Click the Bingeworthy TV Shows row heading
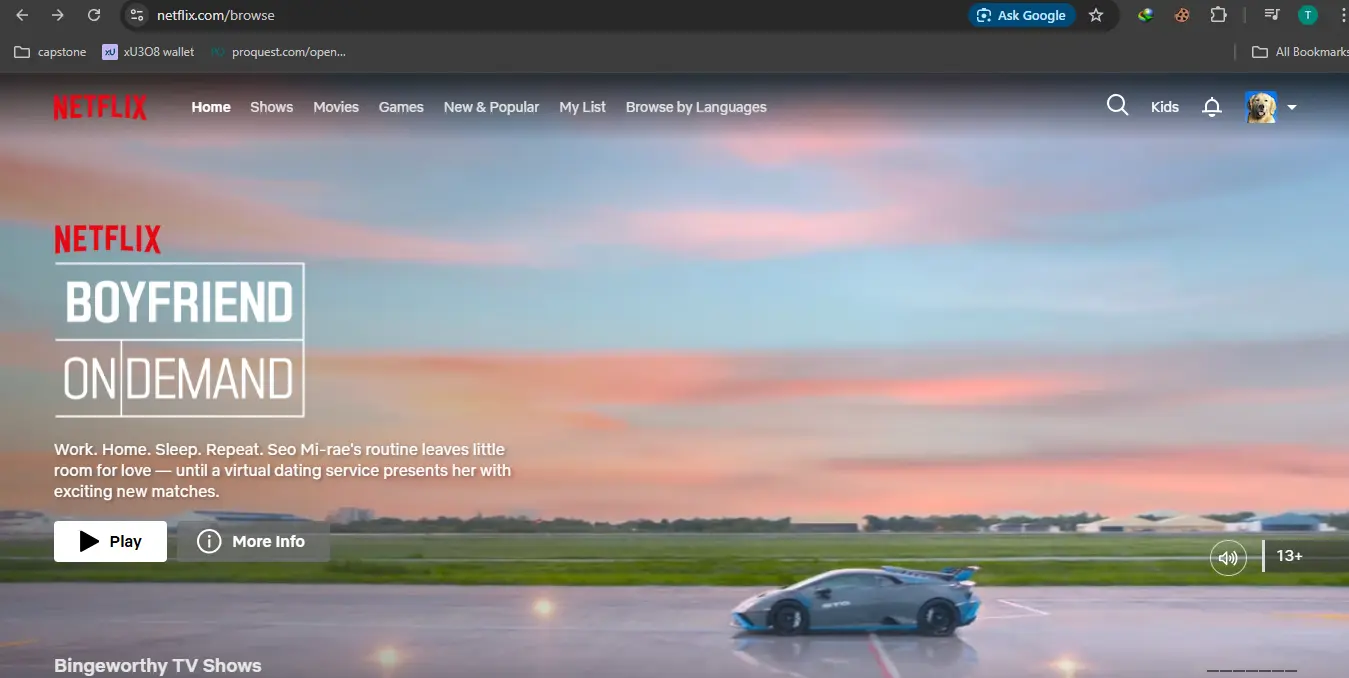1349x678 pixels. coord(158,666)
